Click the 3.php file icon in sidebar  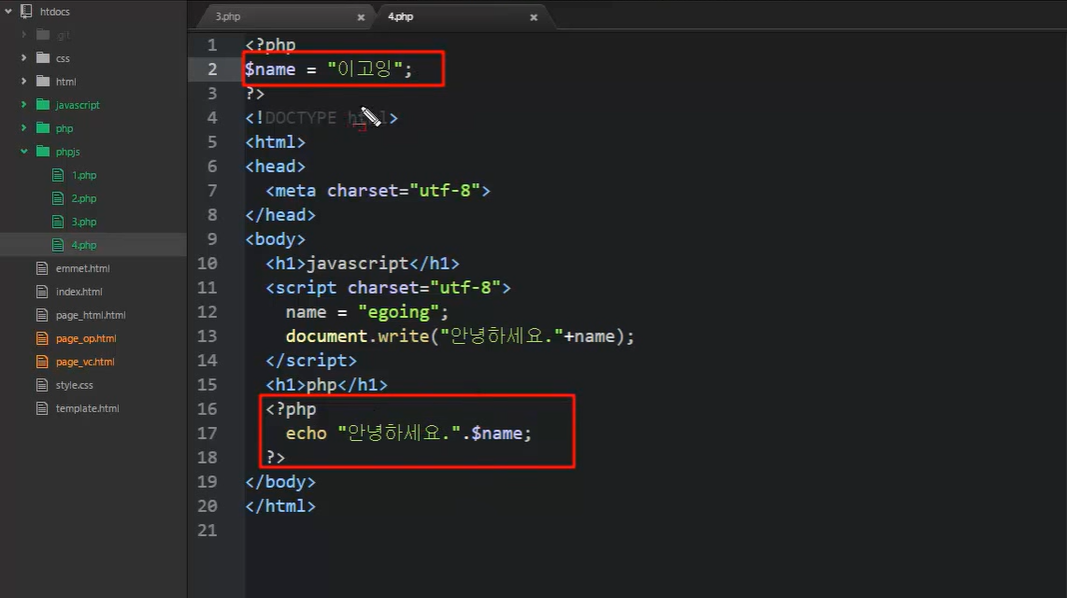(58, 222)
